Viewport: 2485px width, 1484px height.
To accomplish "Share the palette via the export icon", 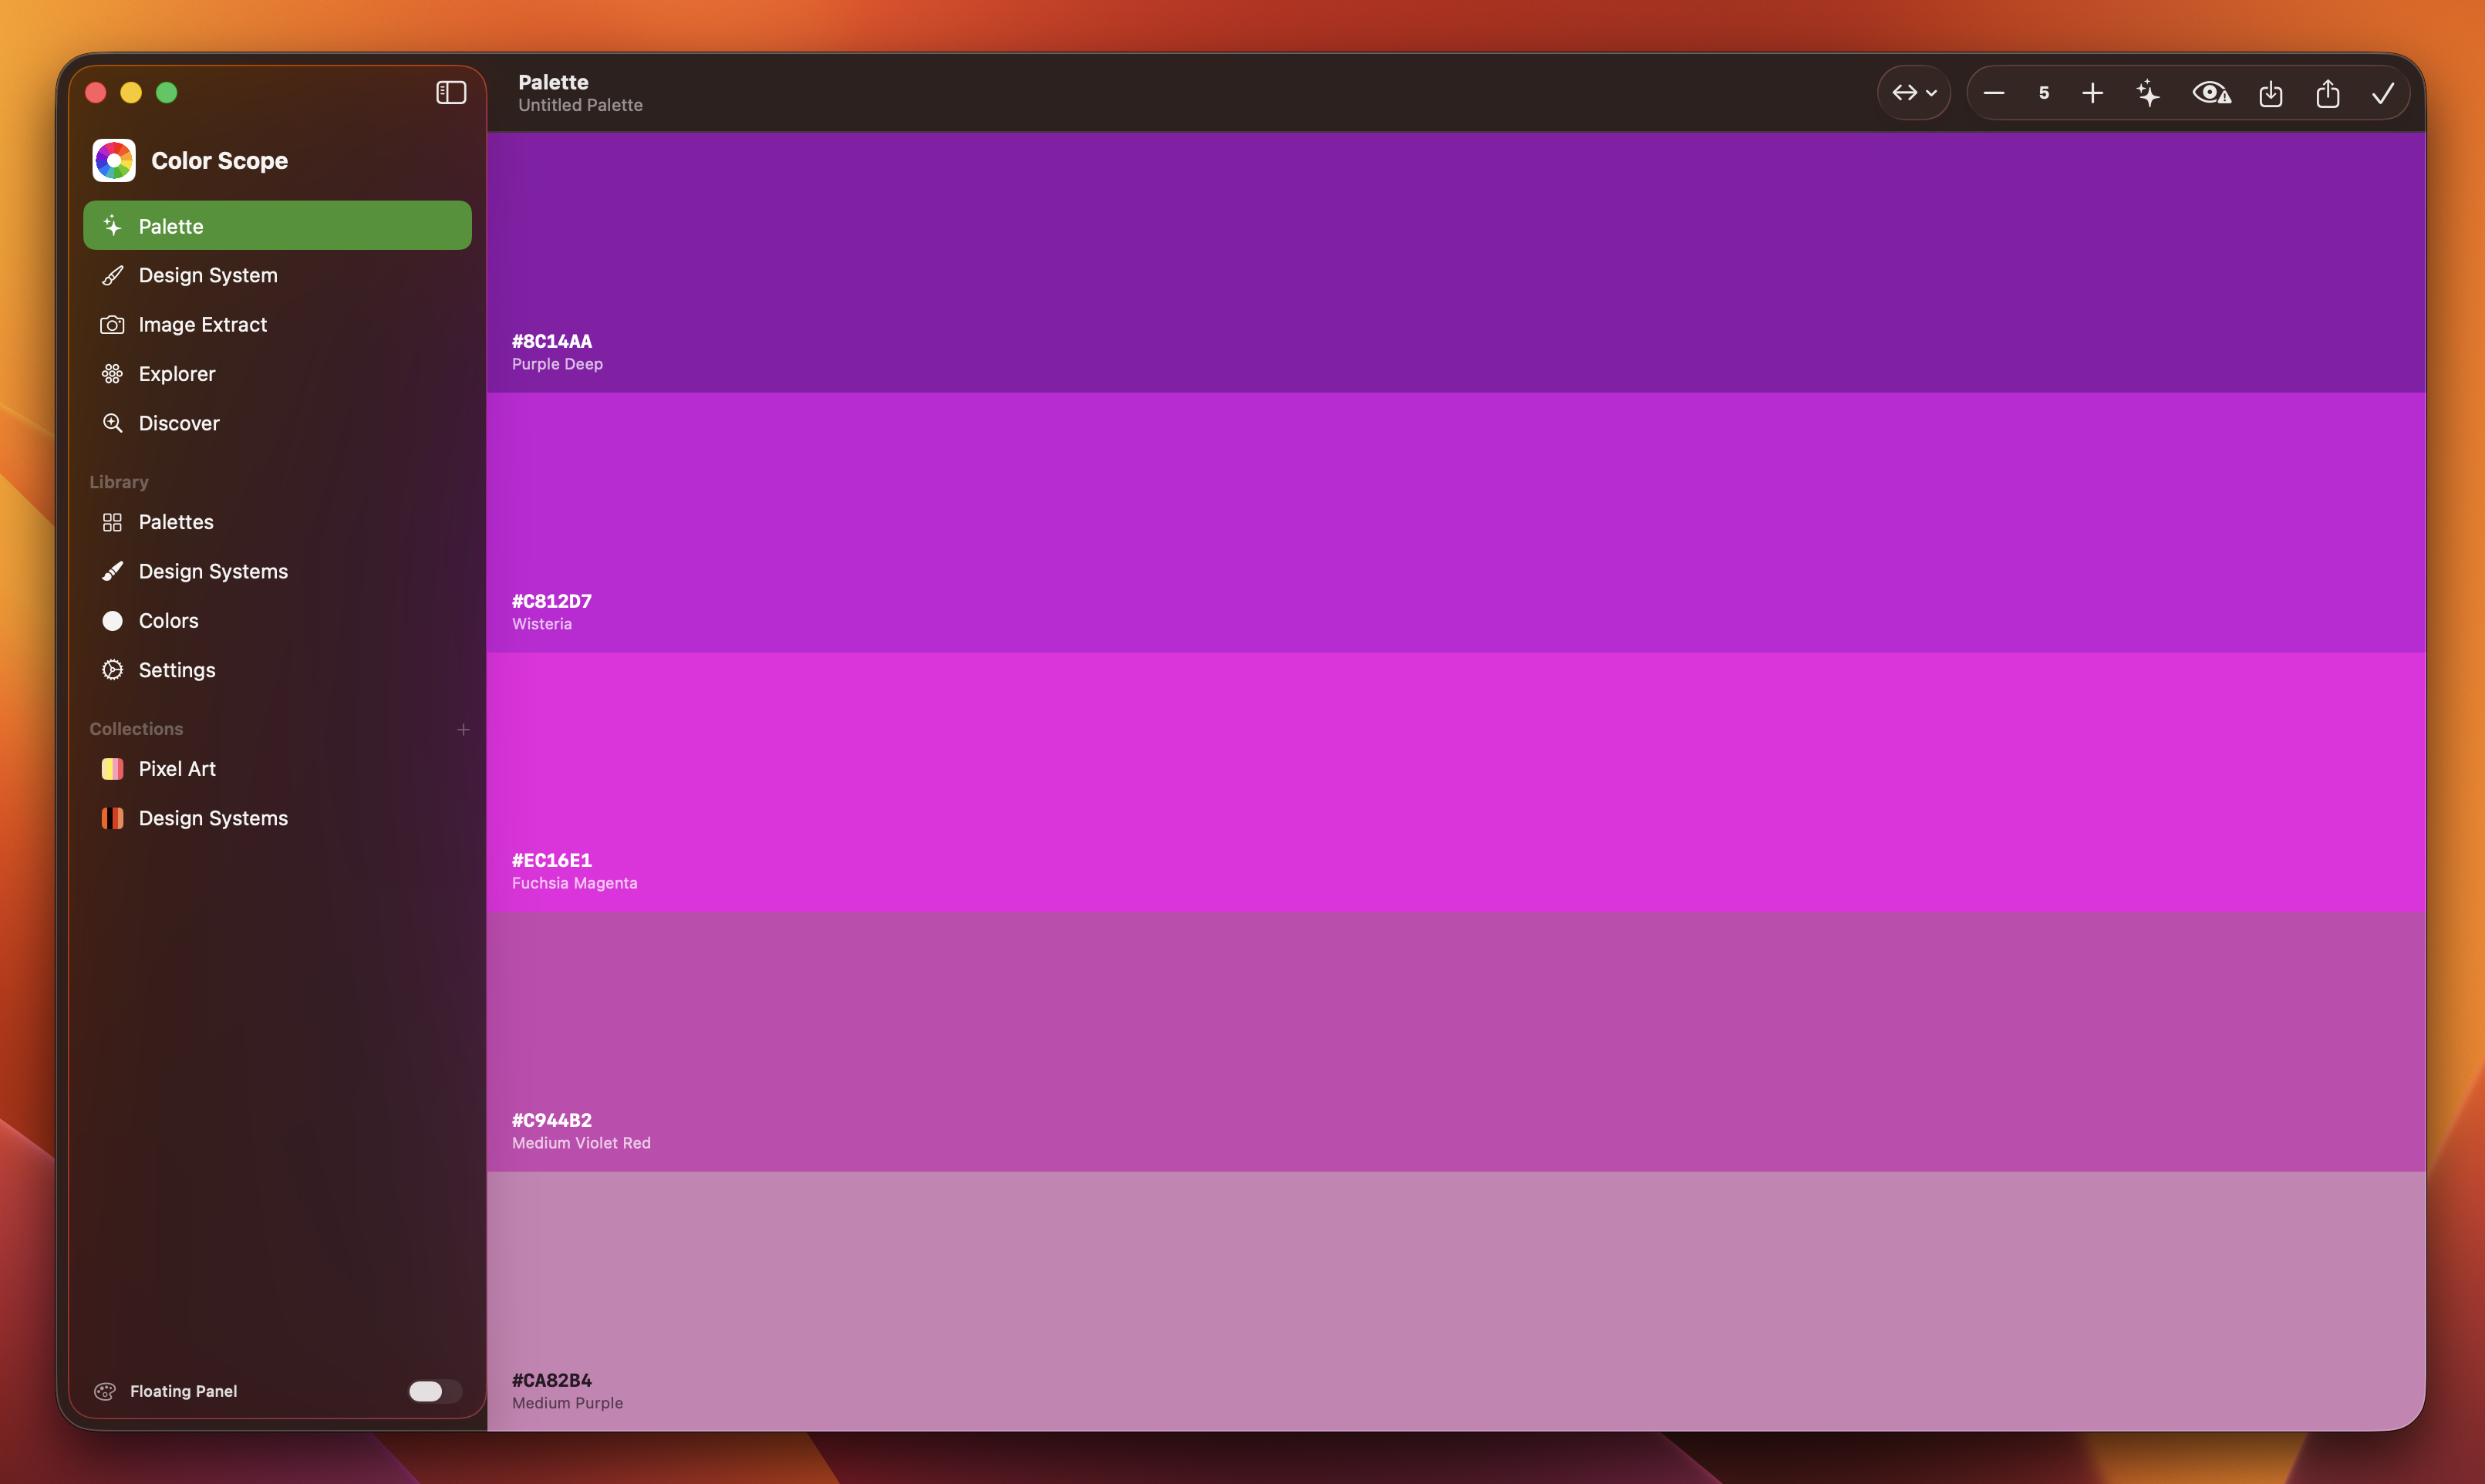I will 2329,93.
